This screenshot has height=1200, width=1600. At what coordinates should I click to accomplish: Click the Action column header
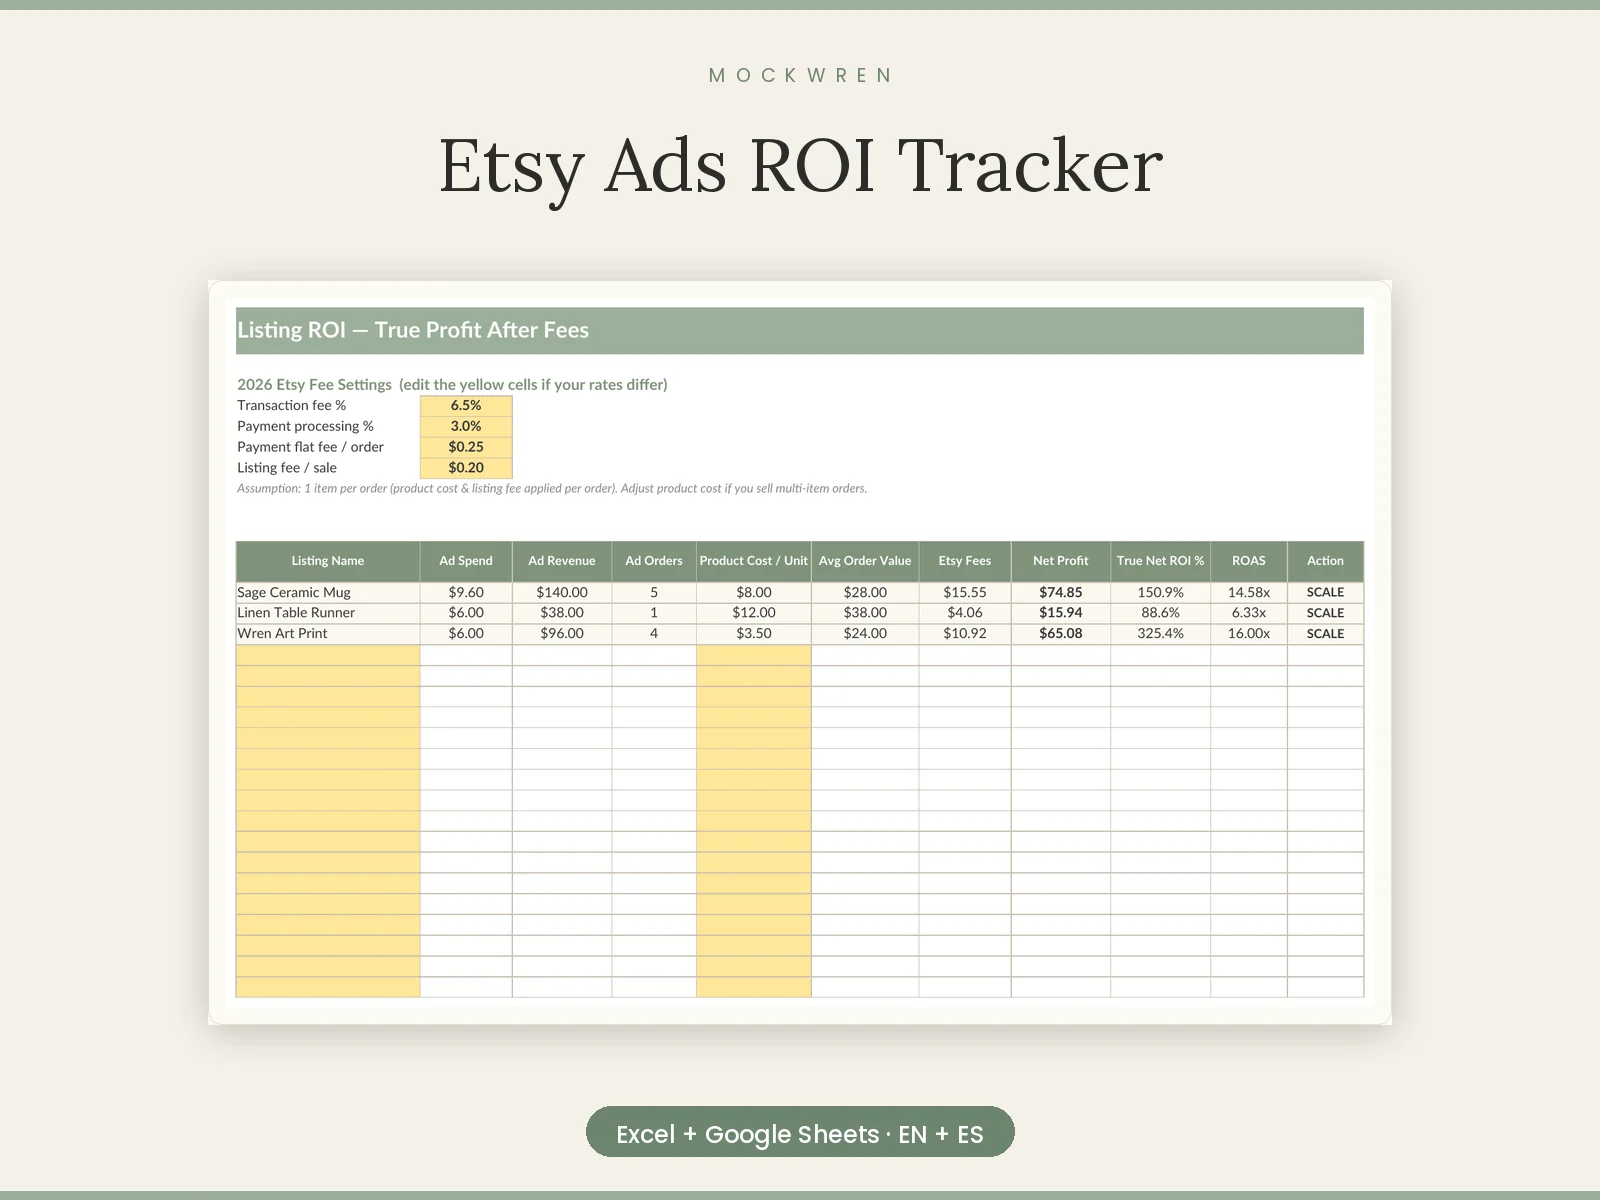coord(1326,561)
